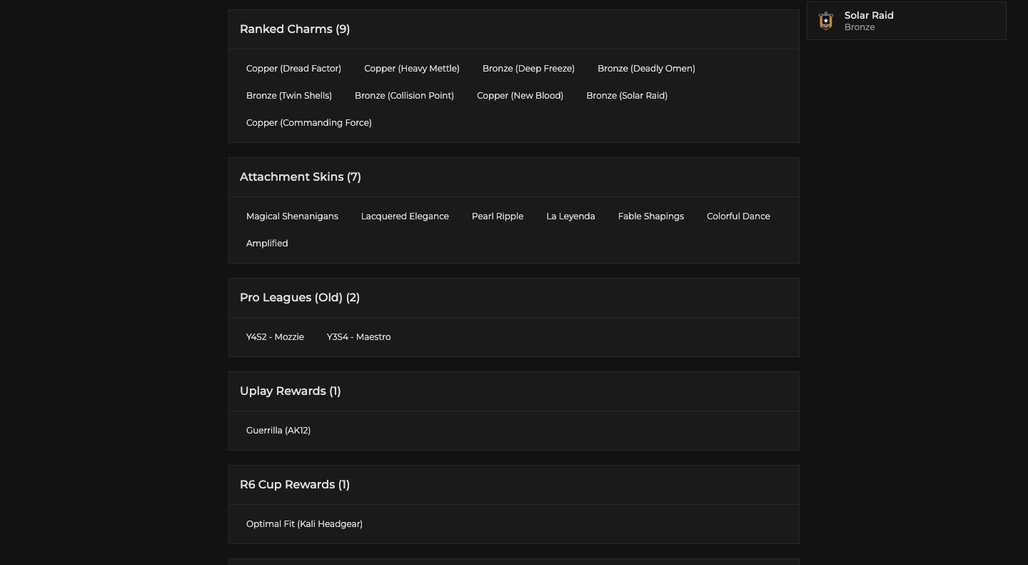Screen dimensions: 1028x565
Task: Select Y3S4 - Maestro pro league item
Action: tap(359, 337)
